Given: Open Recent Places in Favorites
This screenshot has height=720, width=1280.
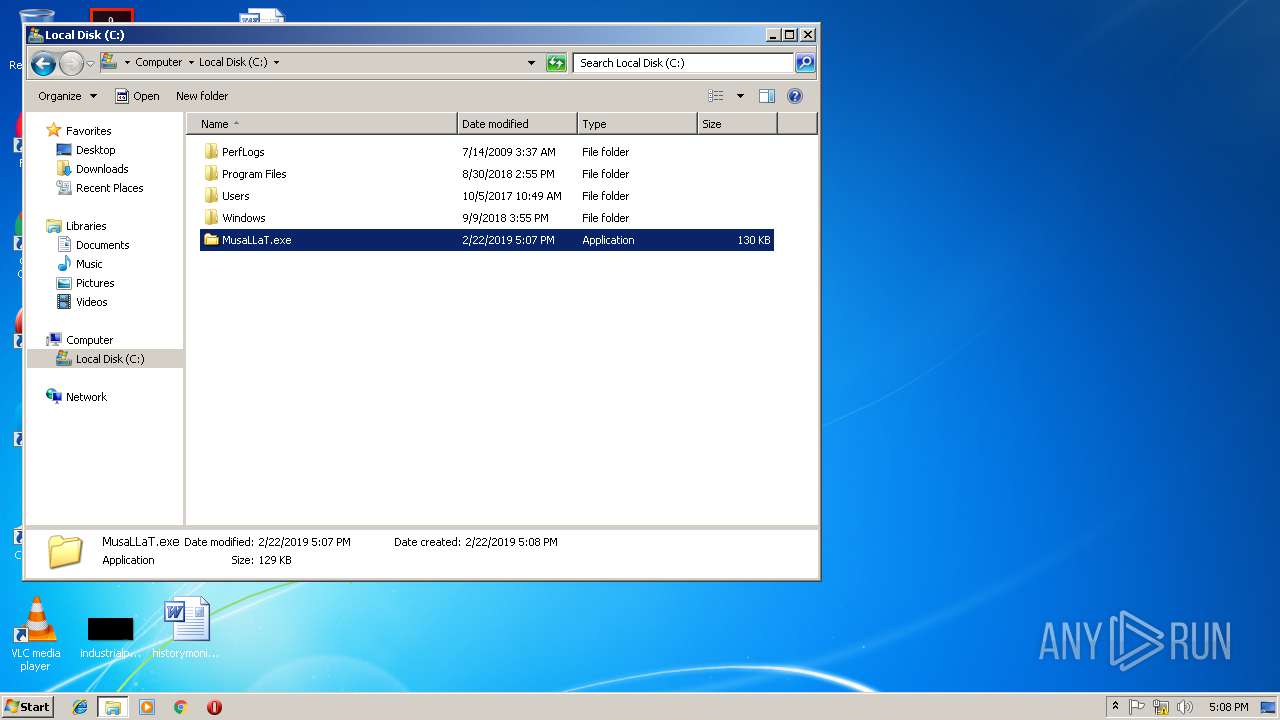Looking at the screenshot, I should 109,188.
